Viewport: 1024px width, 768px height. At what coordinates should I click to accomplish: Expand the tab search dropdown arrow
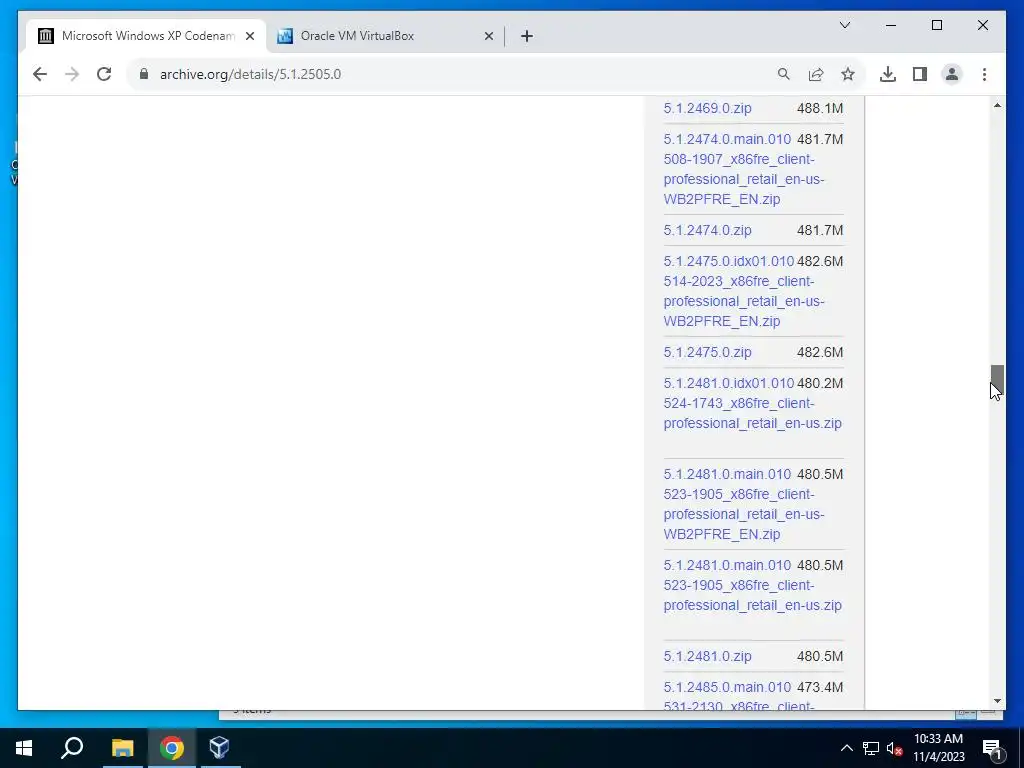coord(844,25)
